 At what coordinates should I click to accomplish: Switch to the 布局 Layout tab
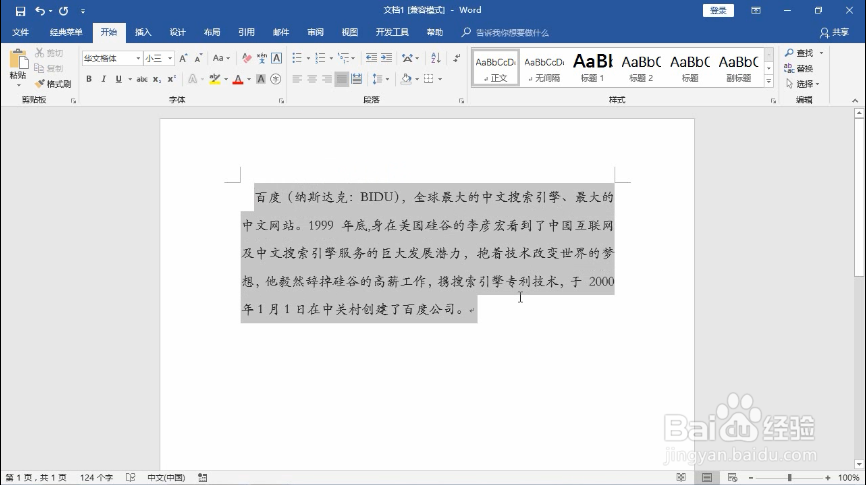(x=212, y=32)
